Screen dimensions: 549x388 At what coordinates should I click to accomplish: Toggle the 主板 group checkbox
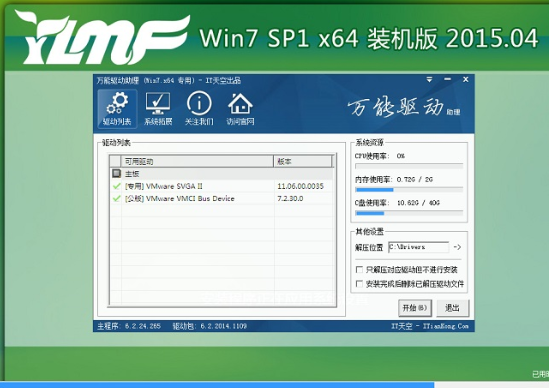click(116, 173)
